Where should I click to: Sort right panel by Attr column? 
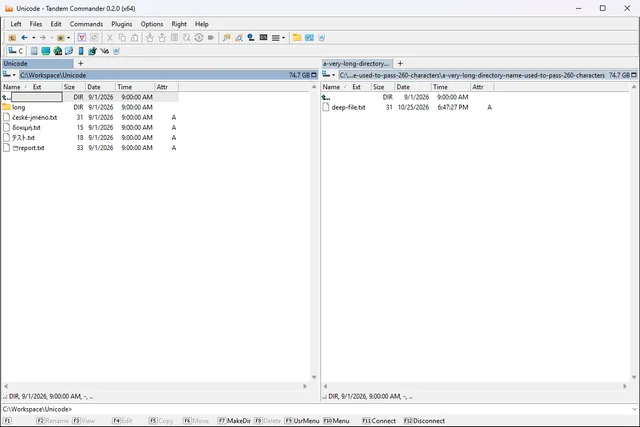pyautogui.click(x=482, y=87)
